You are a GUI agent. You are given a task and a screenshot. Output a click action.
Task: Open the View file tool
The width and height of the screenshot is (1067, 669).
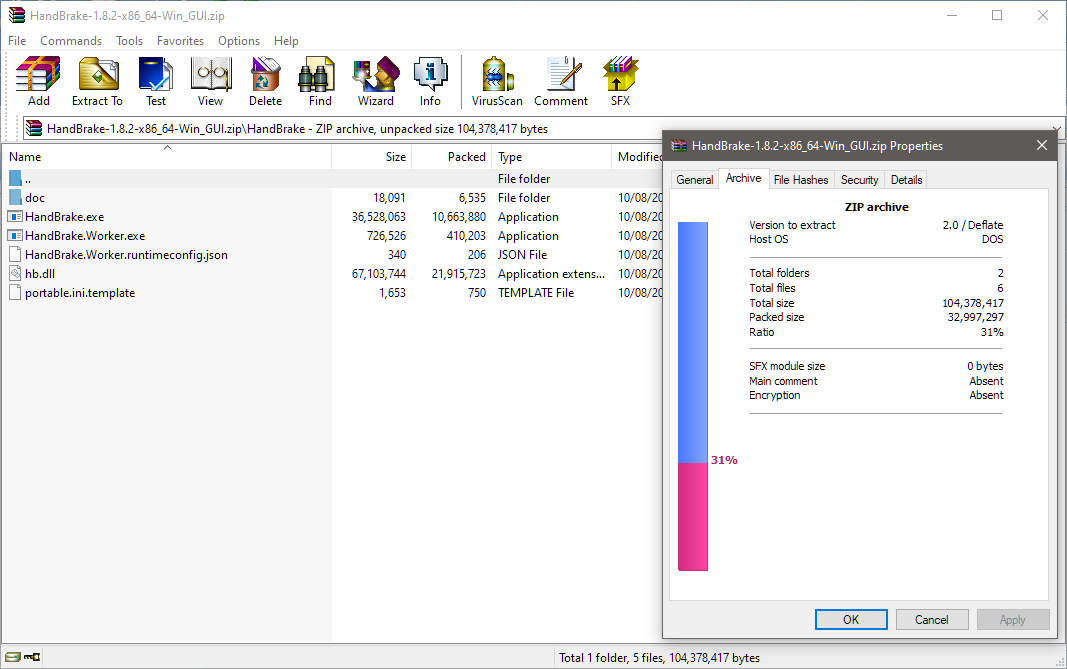pos(211,74)
